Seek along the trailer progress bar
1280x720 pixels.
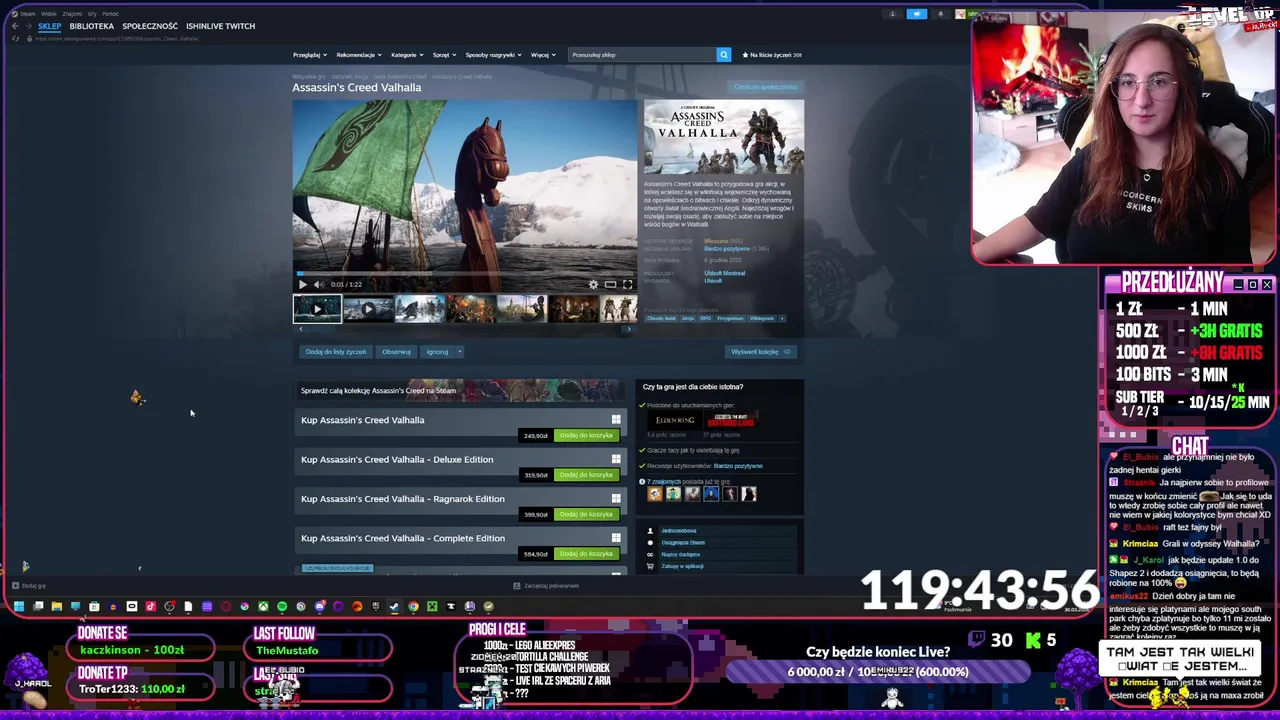pyautogui.click(x=465, y=274)
